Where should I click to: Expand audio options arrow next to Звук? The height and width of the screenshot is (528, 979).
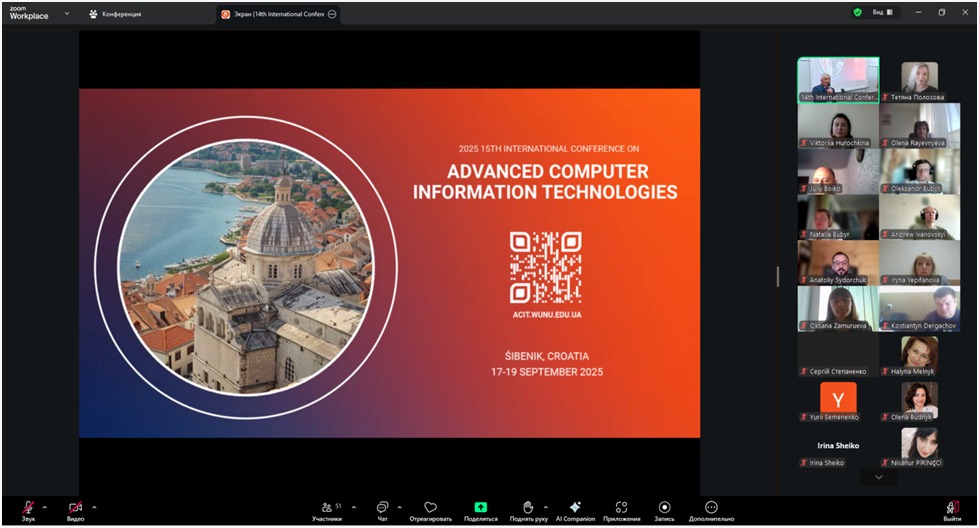coord(45,507)
